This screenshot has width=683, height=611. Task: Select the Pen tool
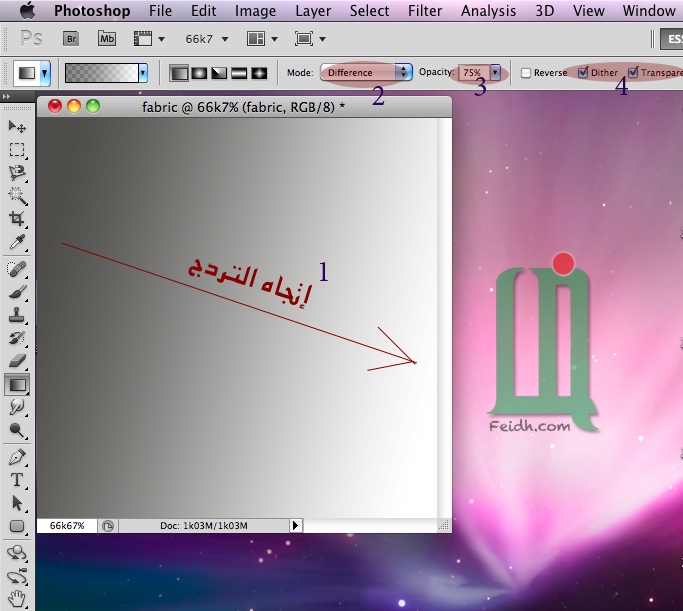(17, 457)
